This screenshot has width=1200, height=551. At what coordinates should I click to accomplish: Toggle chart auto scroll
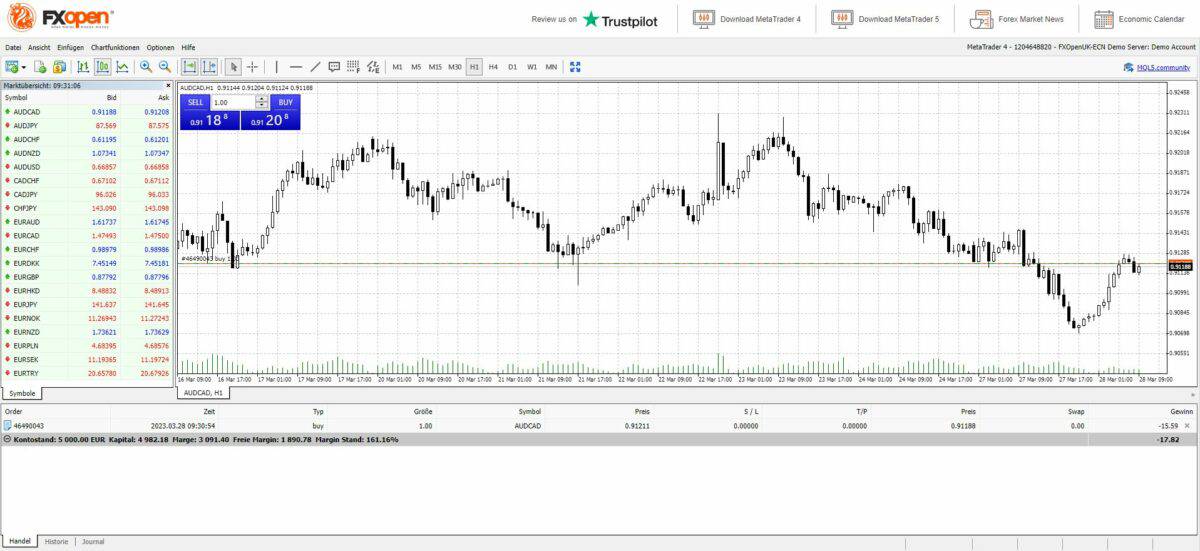189,67
